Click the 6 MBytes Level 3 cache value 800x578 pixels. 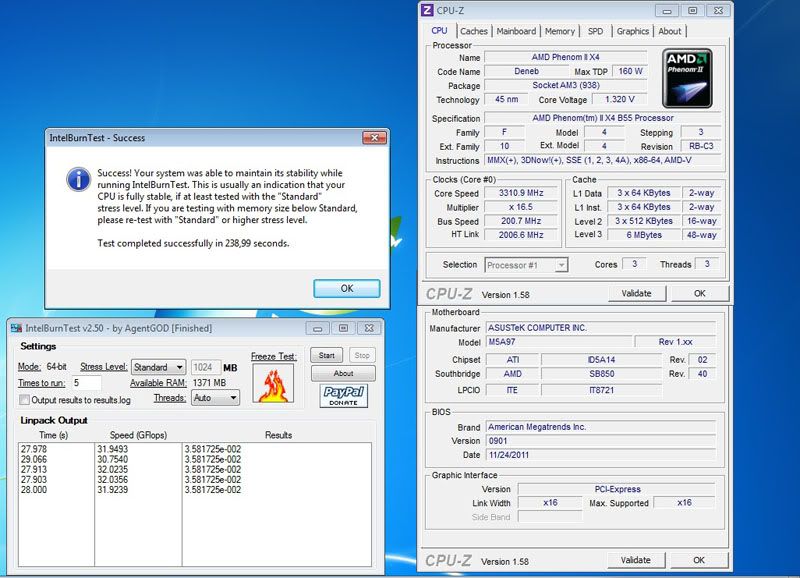644,235
